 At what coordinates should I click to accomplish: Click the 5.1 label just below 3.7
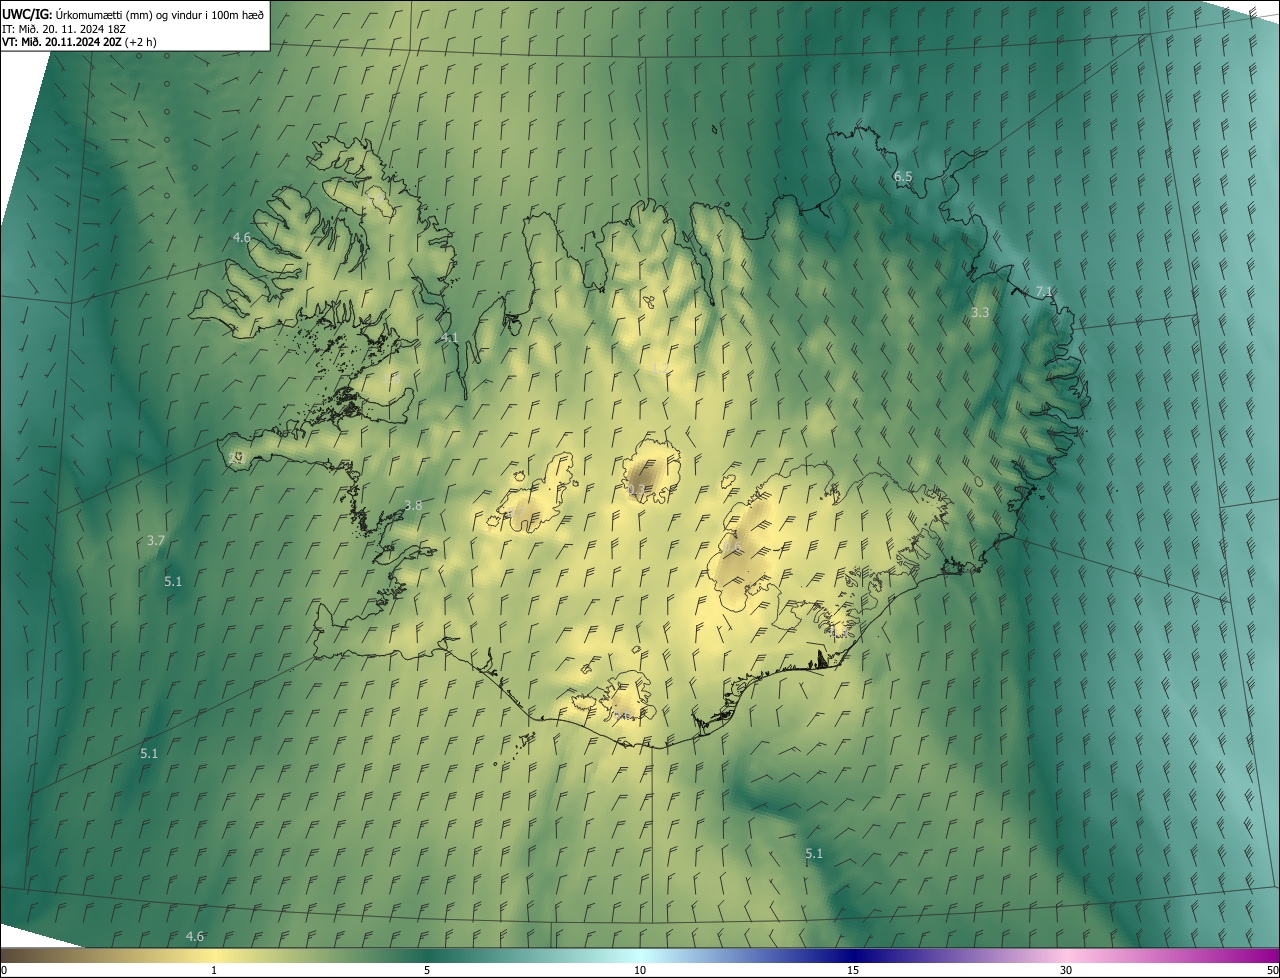point(173,582)
